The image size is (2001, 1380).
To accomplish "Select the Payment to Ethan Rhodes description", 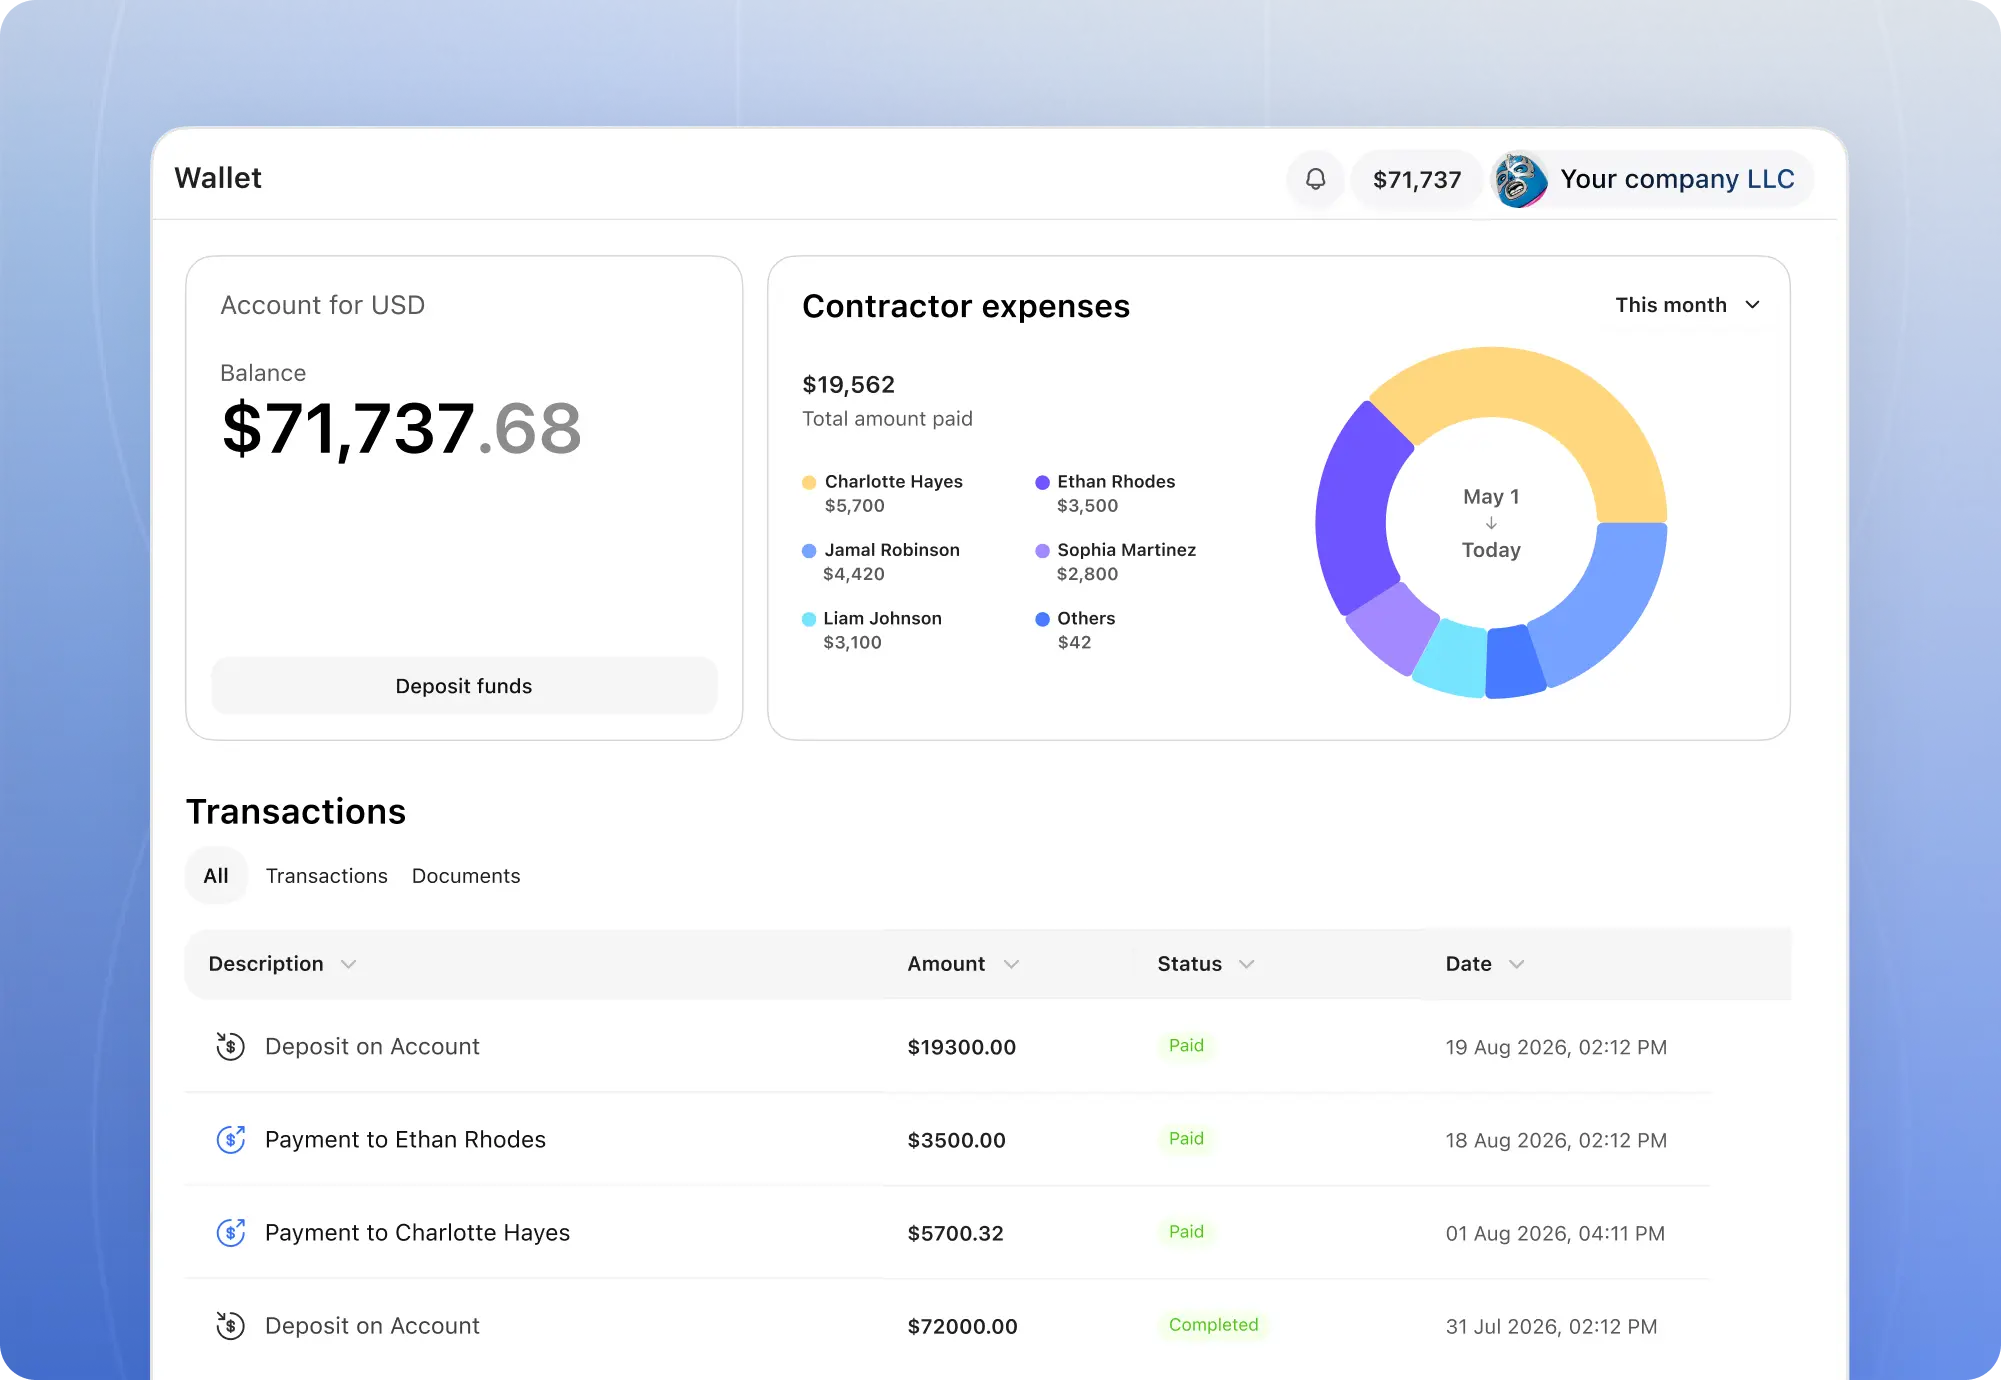I will (405, 1140).
